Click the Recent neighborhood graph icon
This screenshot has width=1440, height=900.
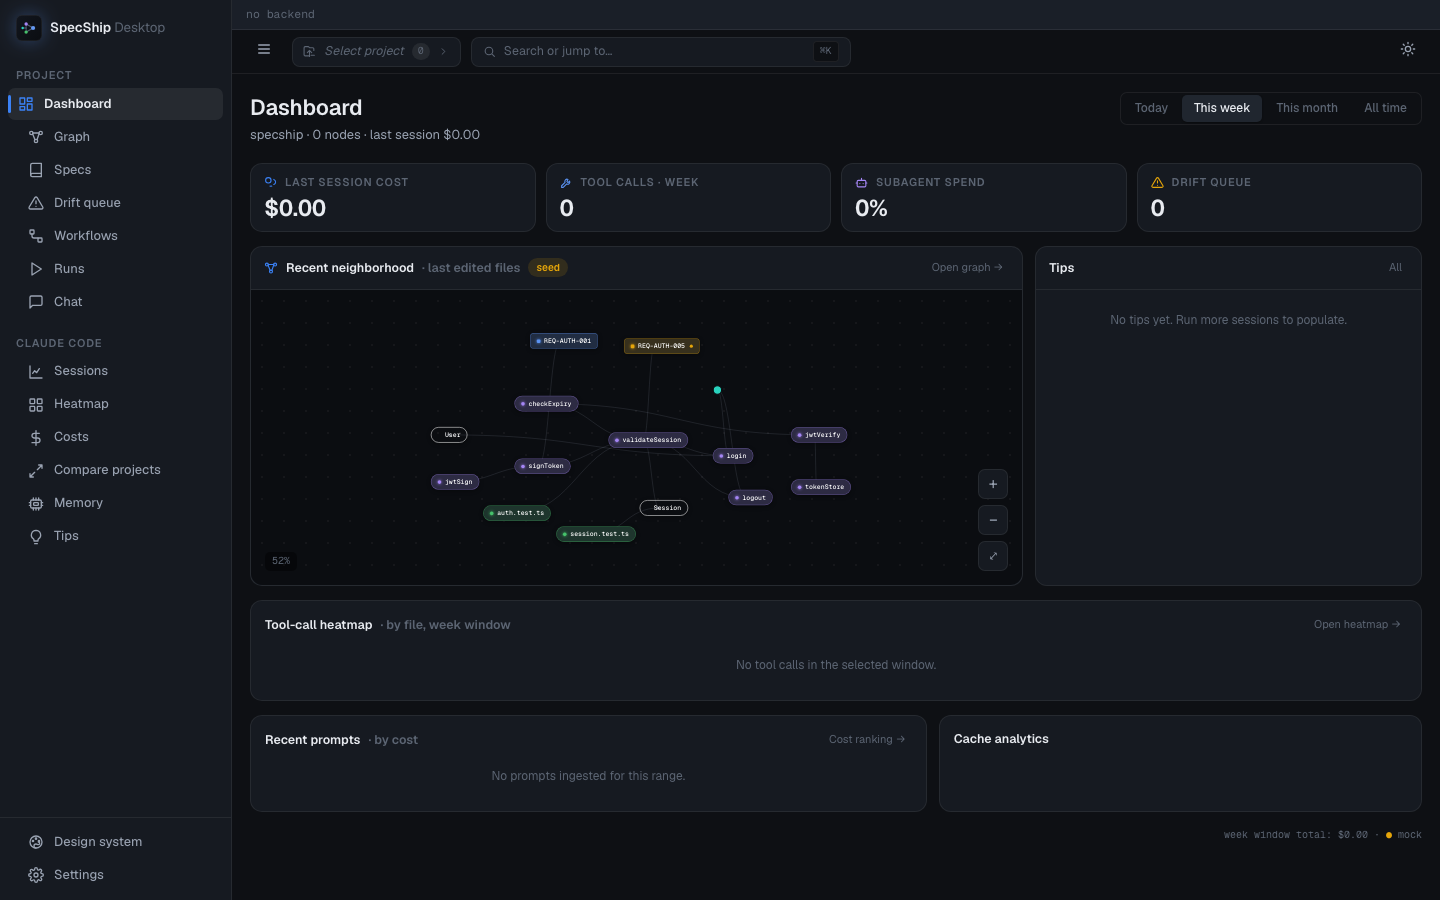(271, 268)
